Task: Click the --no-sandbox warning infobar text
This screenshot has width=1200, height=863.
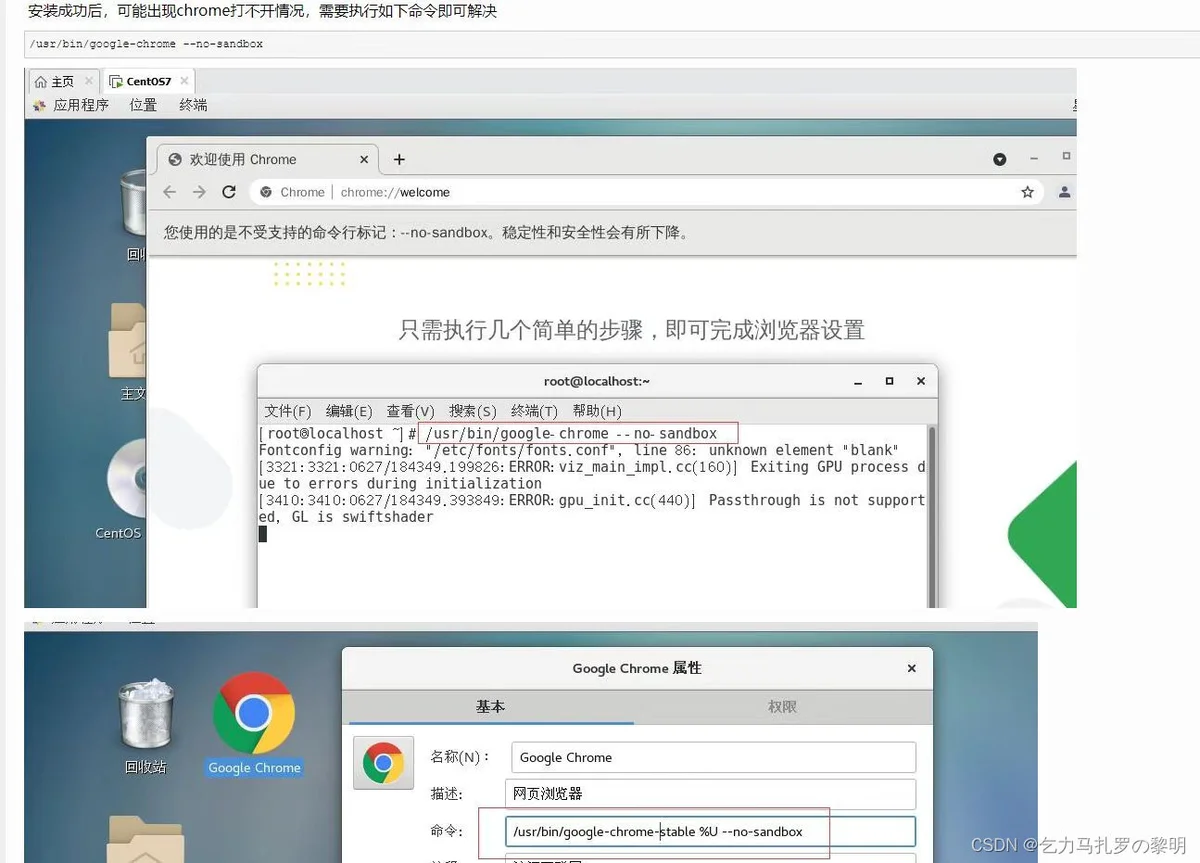Action: (x=427, y=232)
